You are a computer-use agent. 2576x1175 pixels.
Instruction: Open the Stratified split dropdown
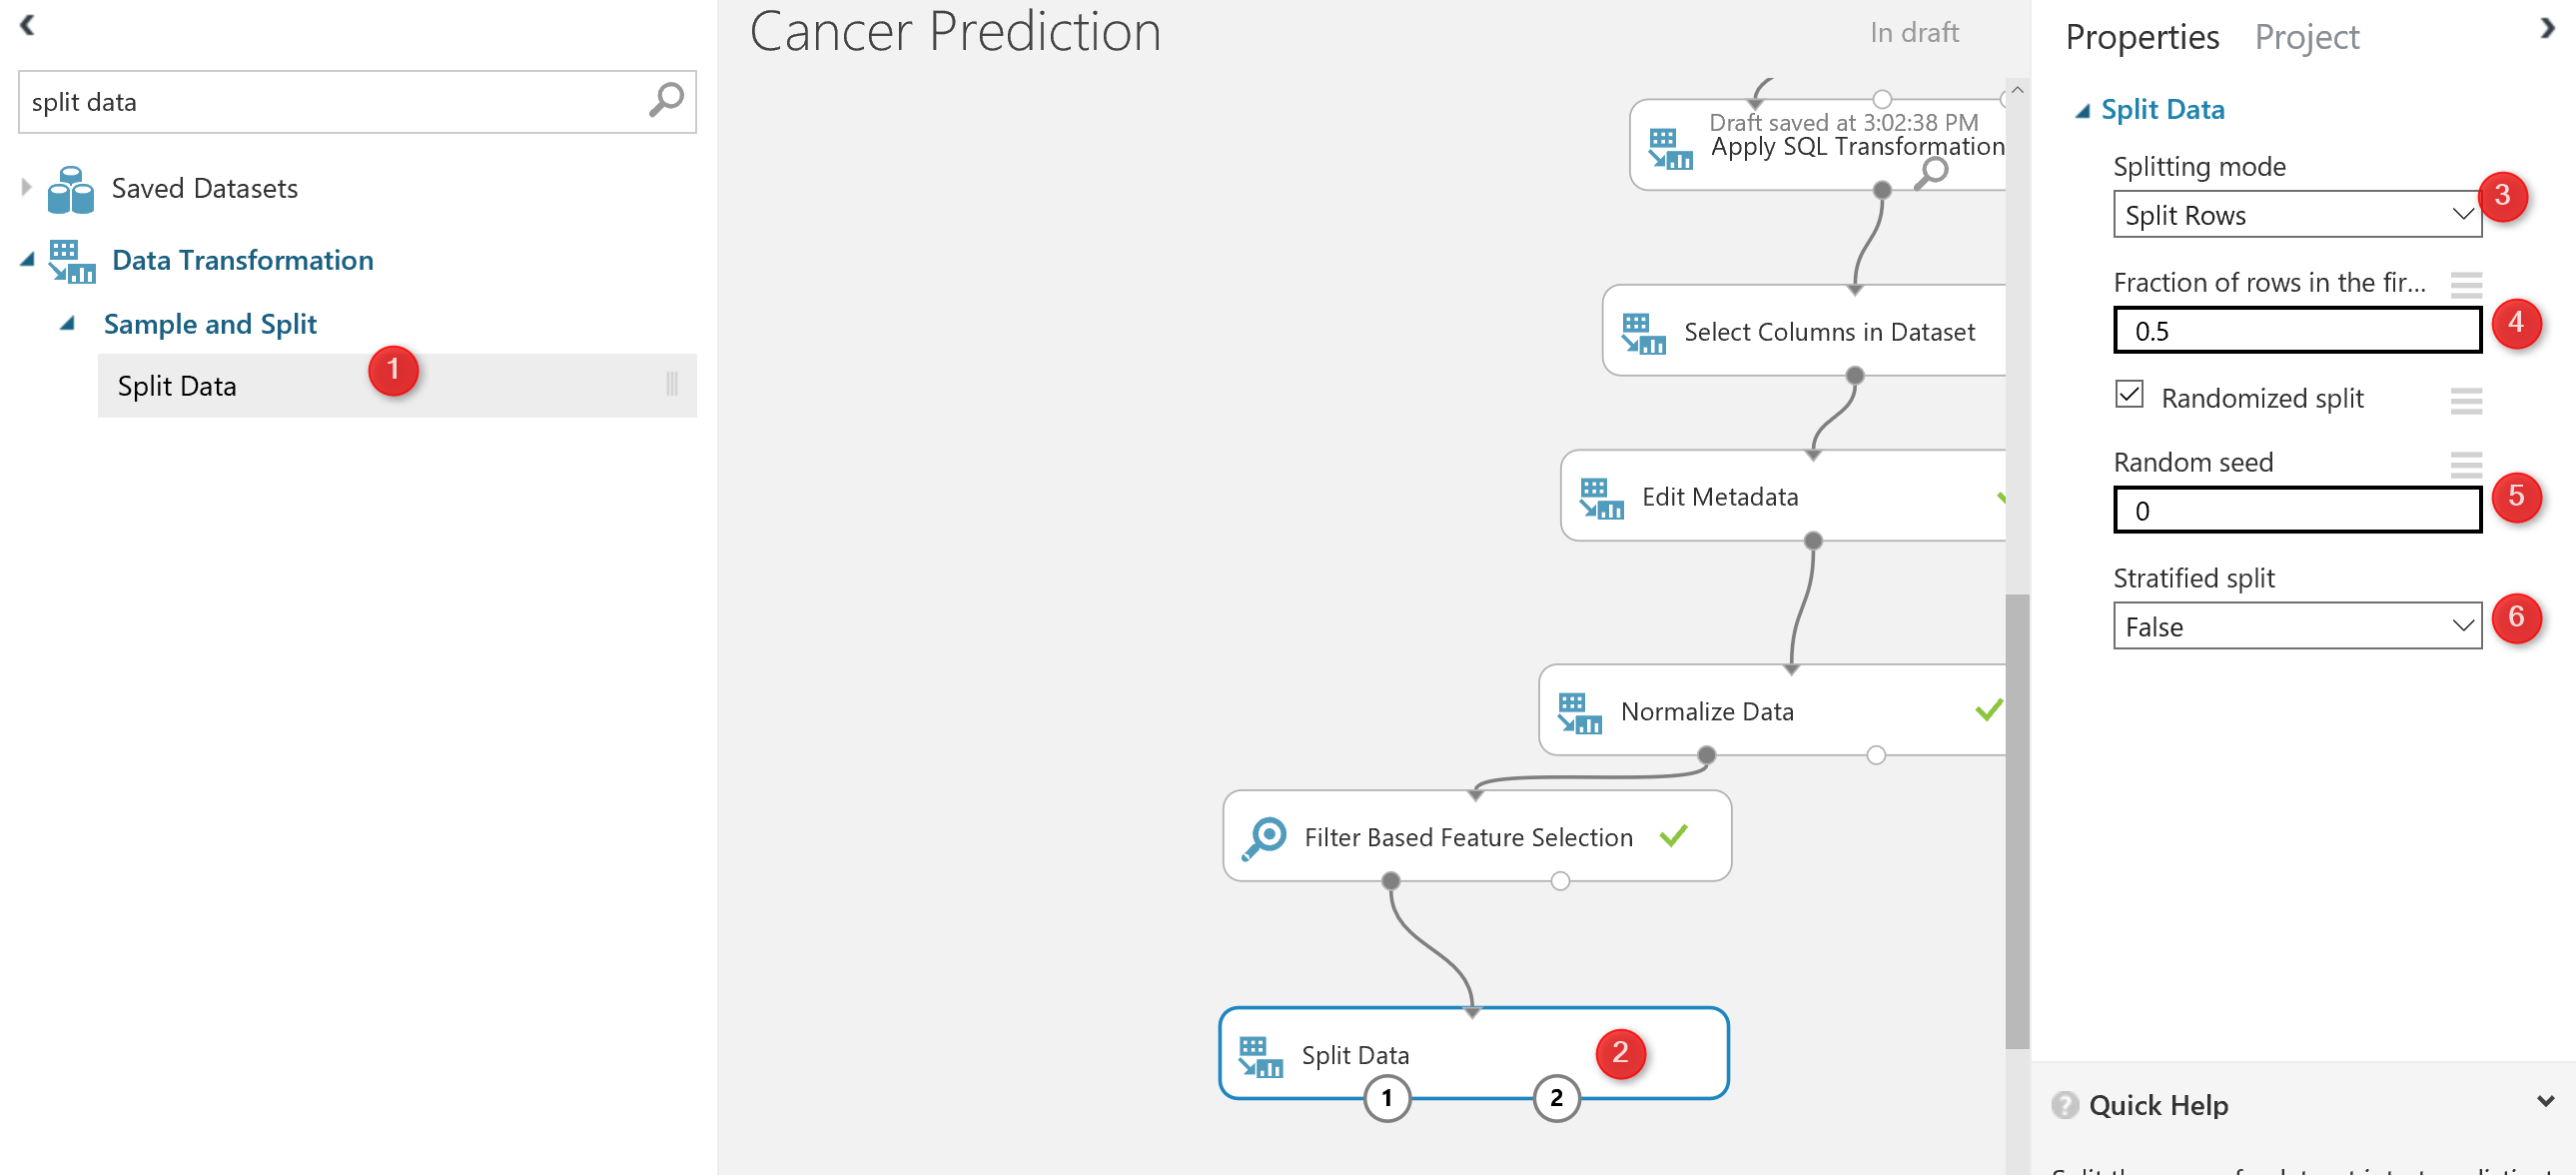coord(2296,627)
